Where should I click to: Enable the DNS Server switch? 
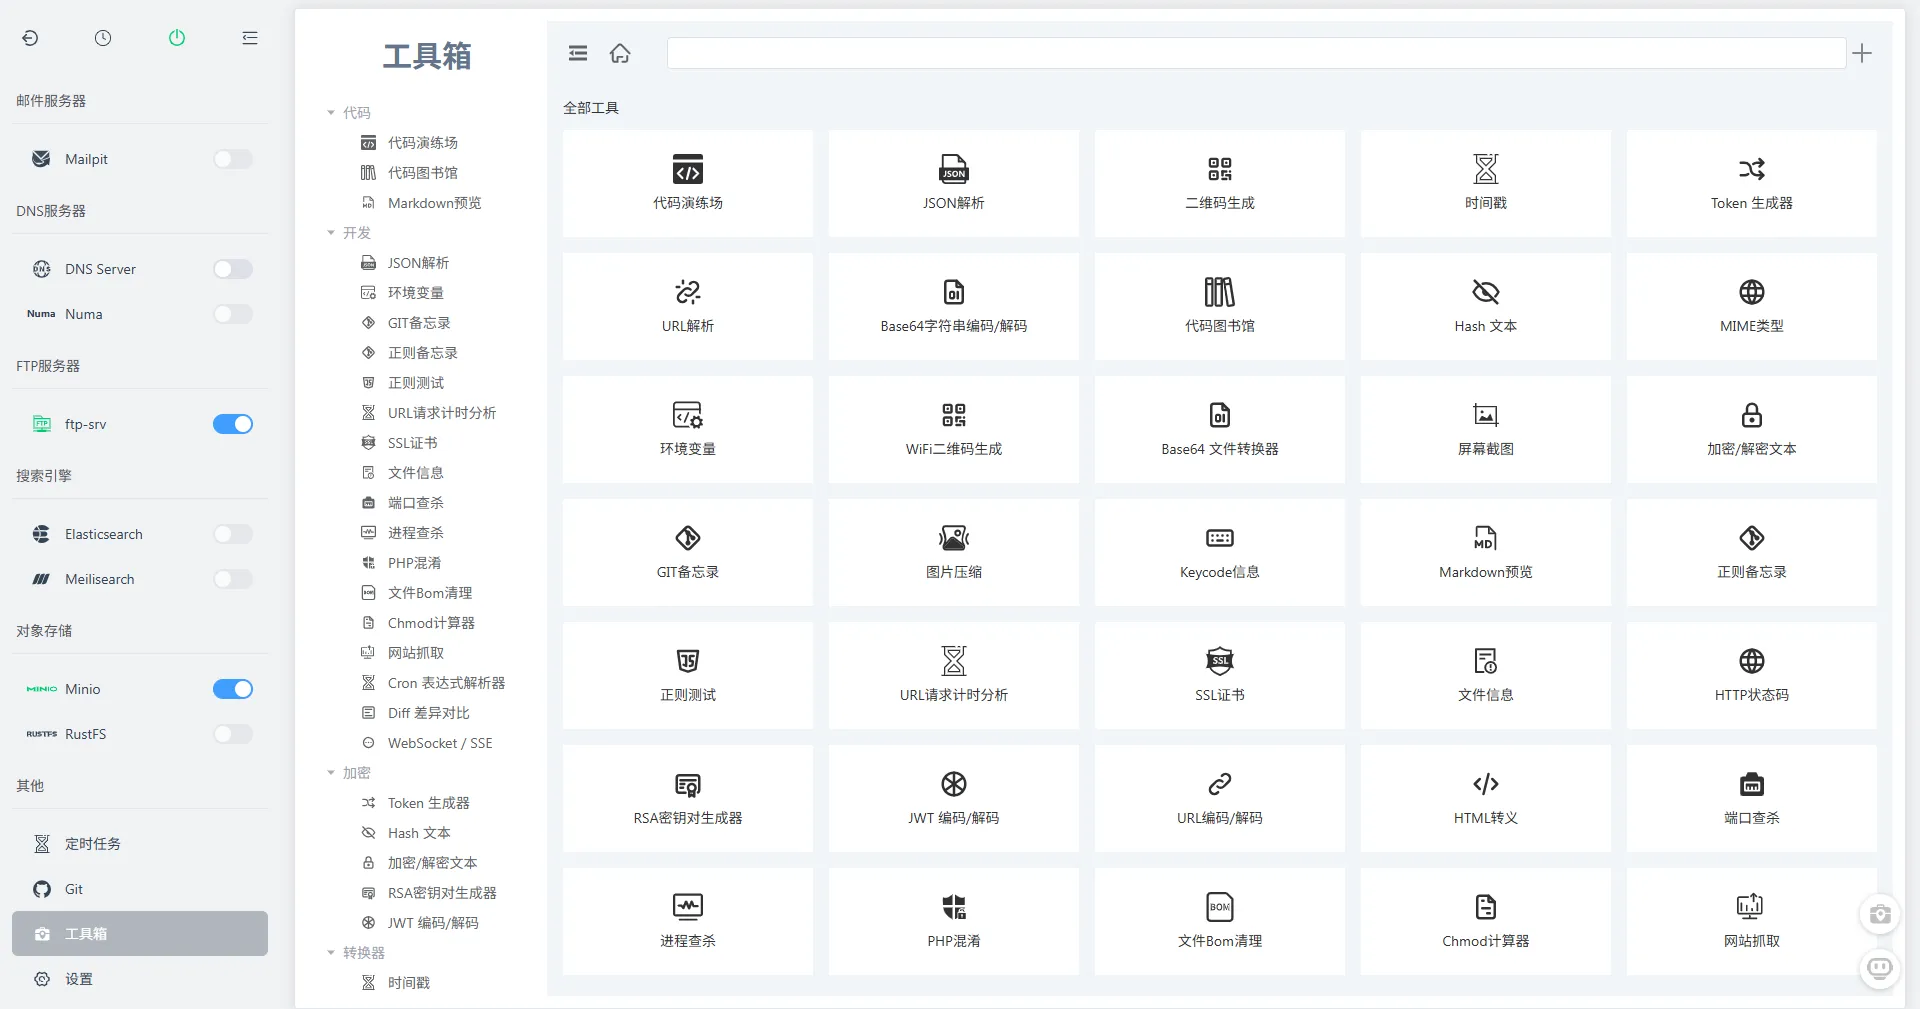233,269
